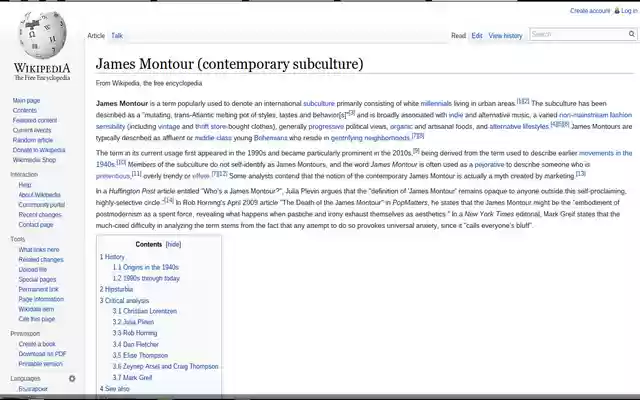Open the Bohemians link
This screenshot has height=400, width=640.
[271, 138]
